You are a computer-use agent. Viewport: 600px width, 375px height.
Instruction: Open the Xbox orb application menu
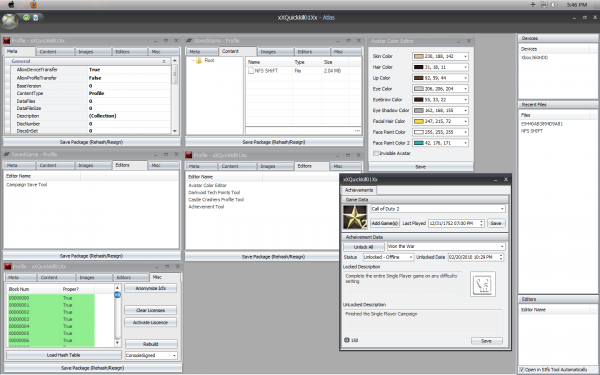tap(10, 21)
